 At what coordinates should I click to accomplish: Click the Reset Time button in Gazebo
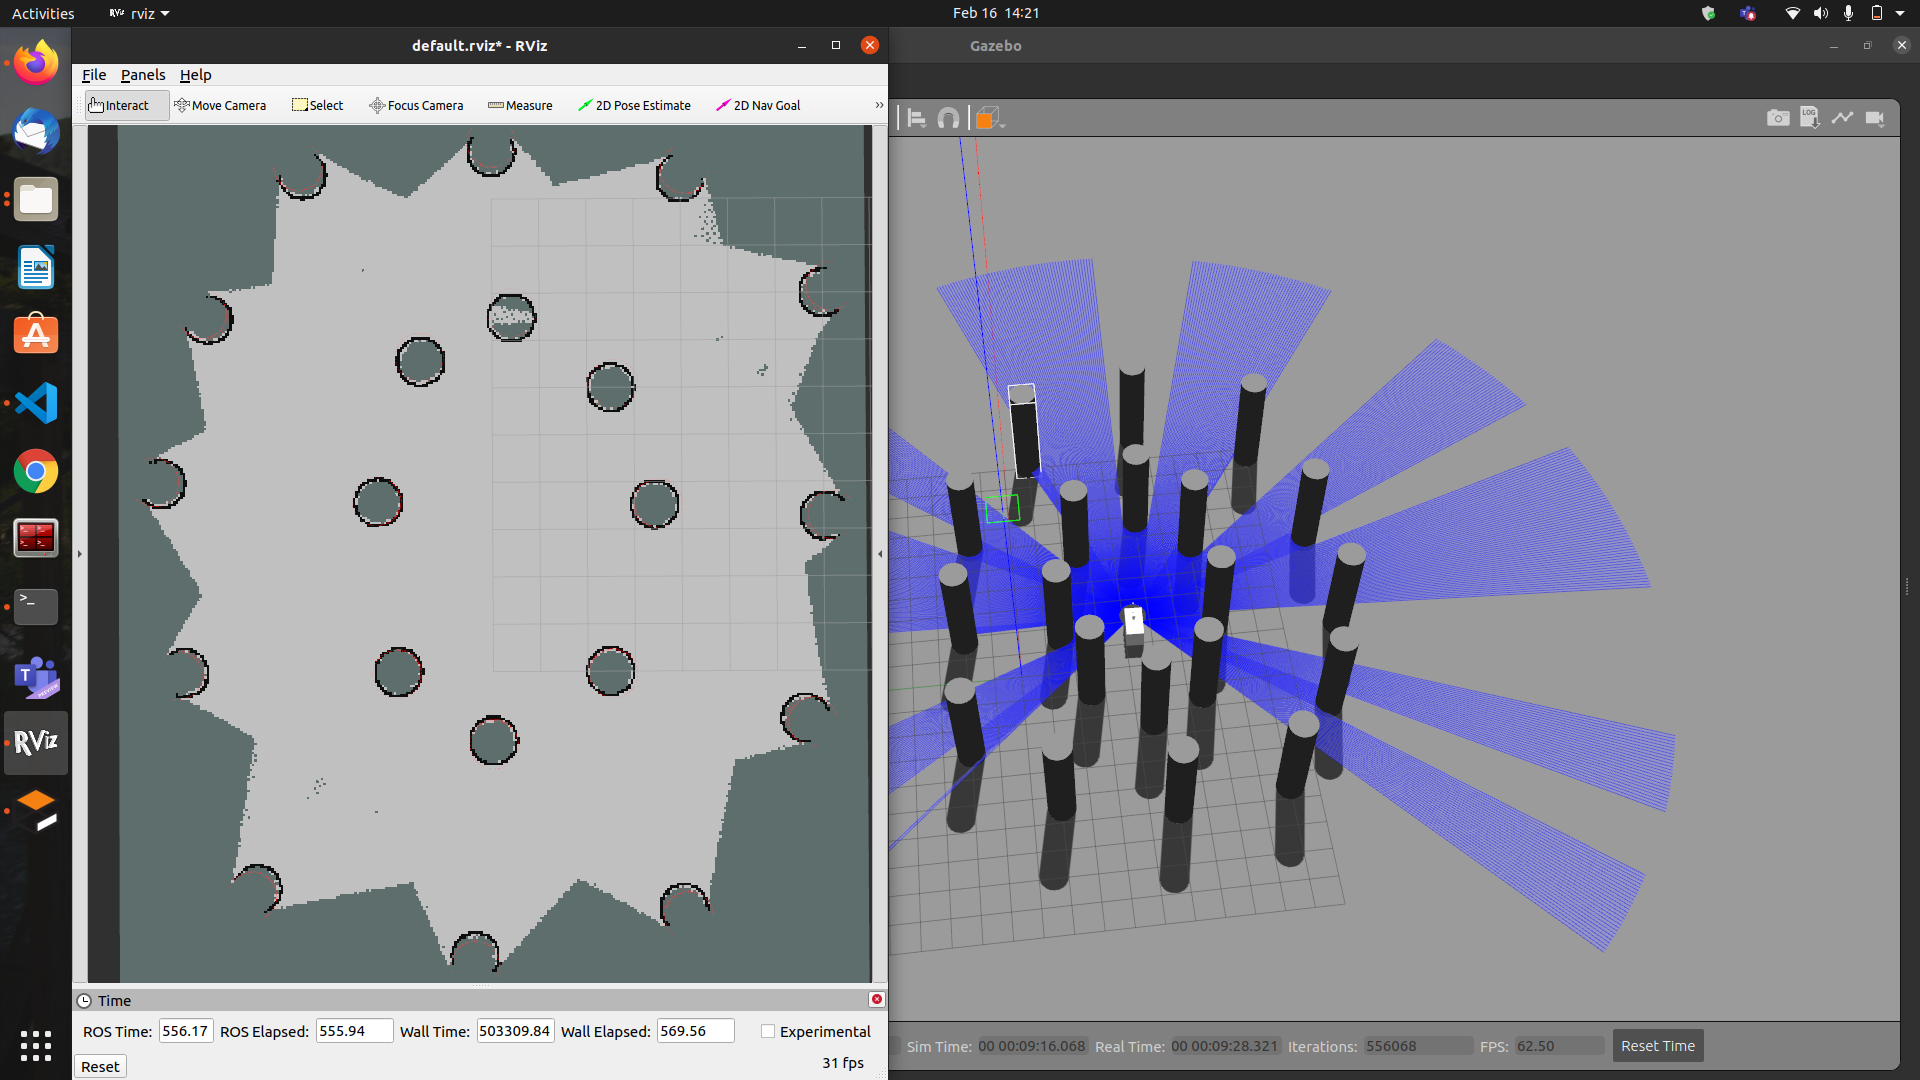pyautogui.click(x=1657, y=1046)
